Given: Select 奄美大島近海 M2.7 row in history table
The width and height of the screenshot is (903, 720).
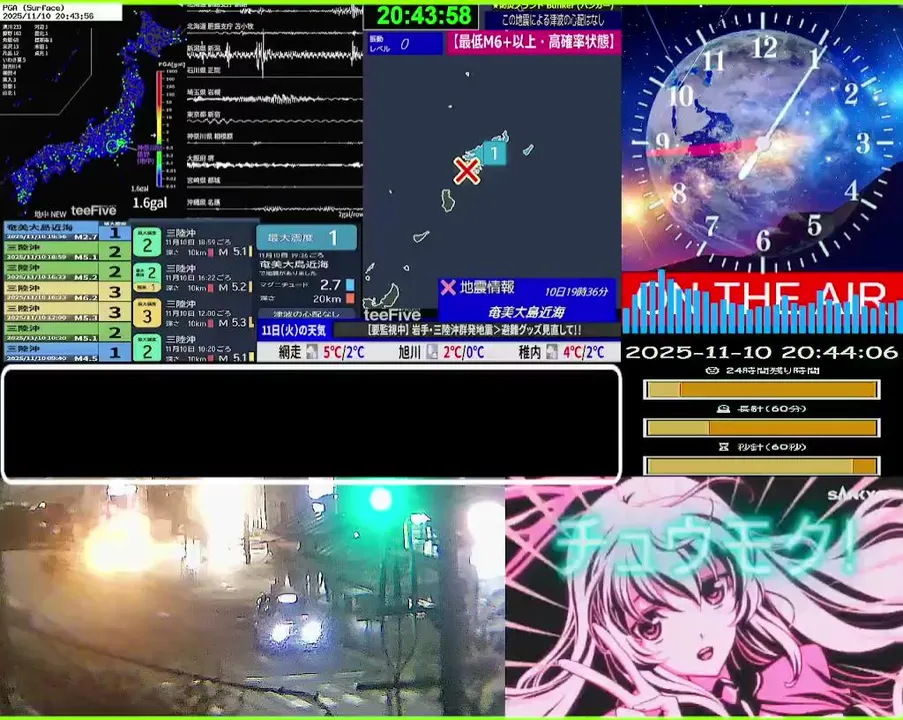Looking at the screenshot, I should point(67,232).
